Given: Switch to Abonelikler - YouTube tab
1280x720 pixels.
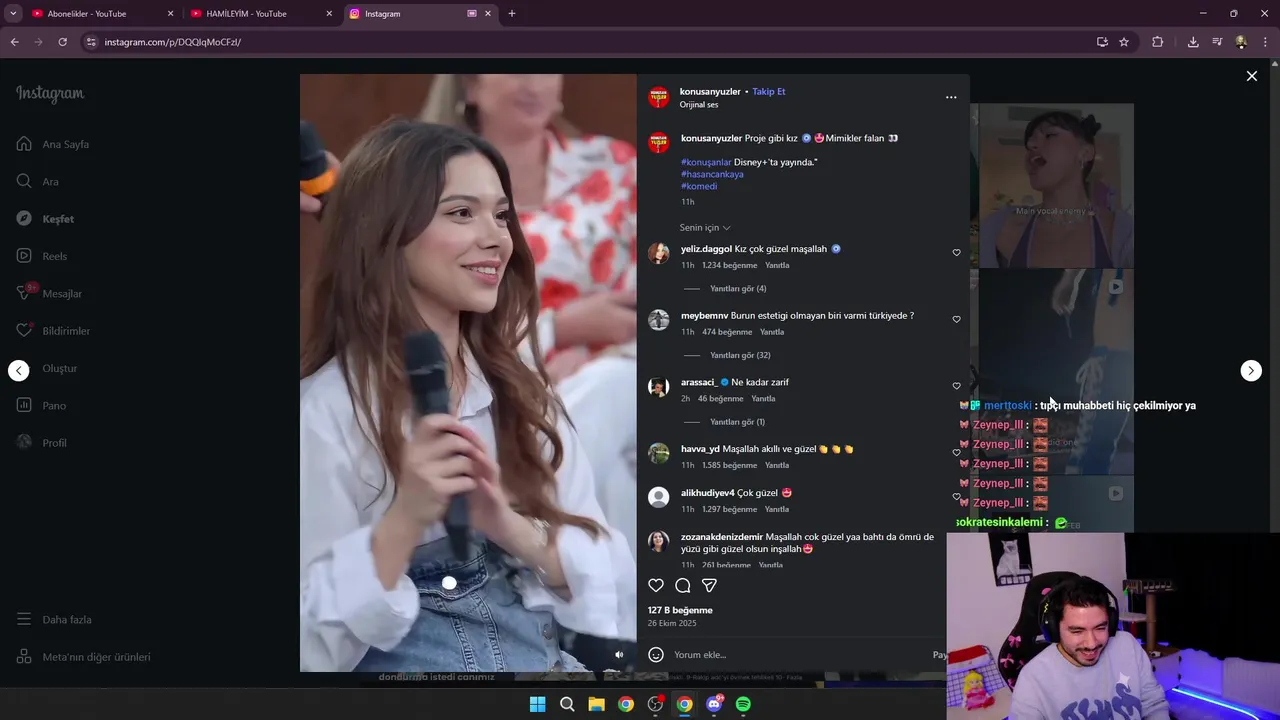Looking at the screenshot, I should [x=102, y=14].
